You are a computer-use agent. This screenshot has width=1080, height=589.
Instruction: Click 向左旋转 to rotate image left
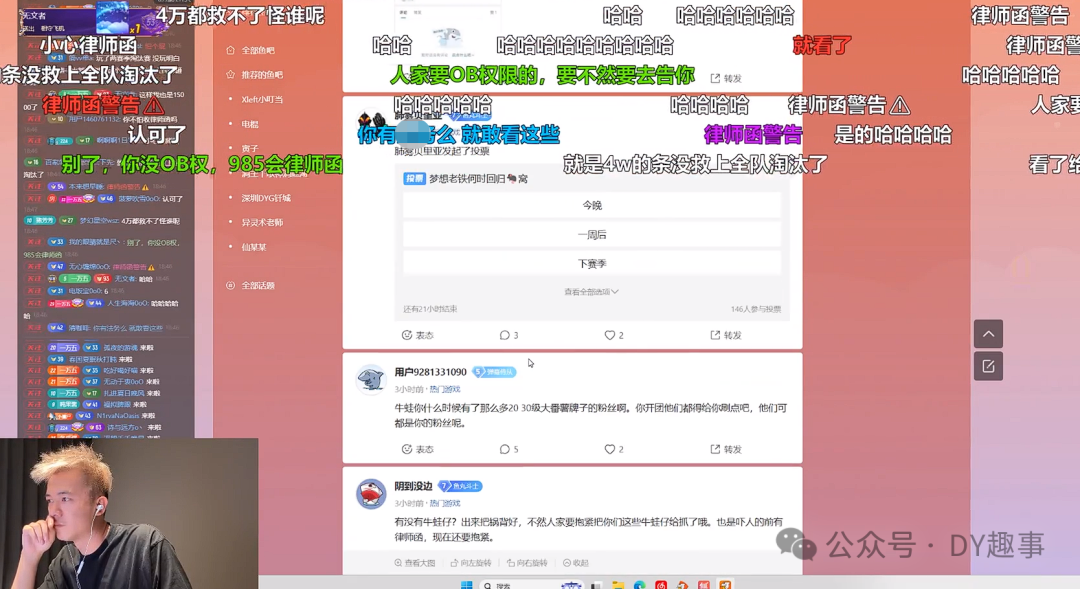tap(471, 563)
